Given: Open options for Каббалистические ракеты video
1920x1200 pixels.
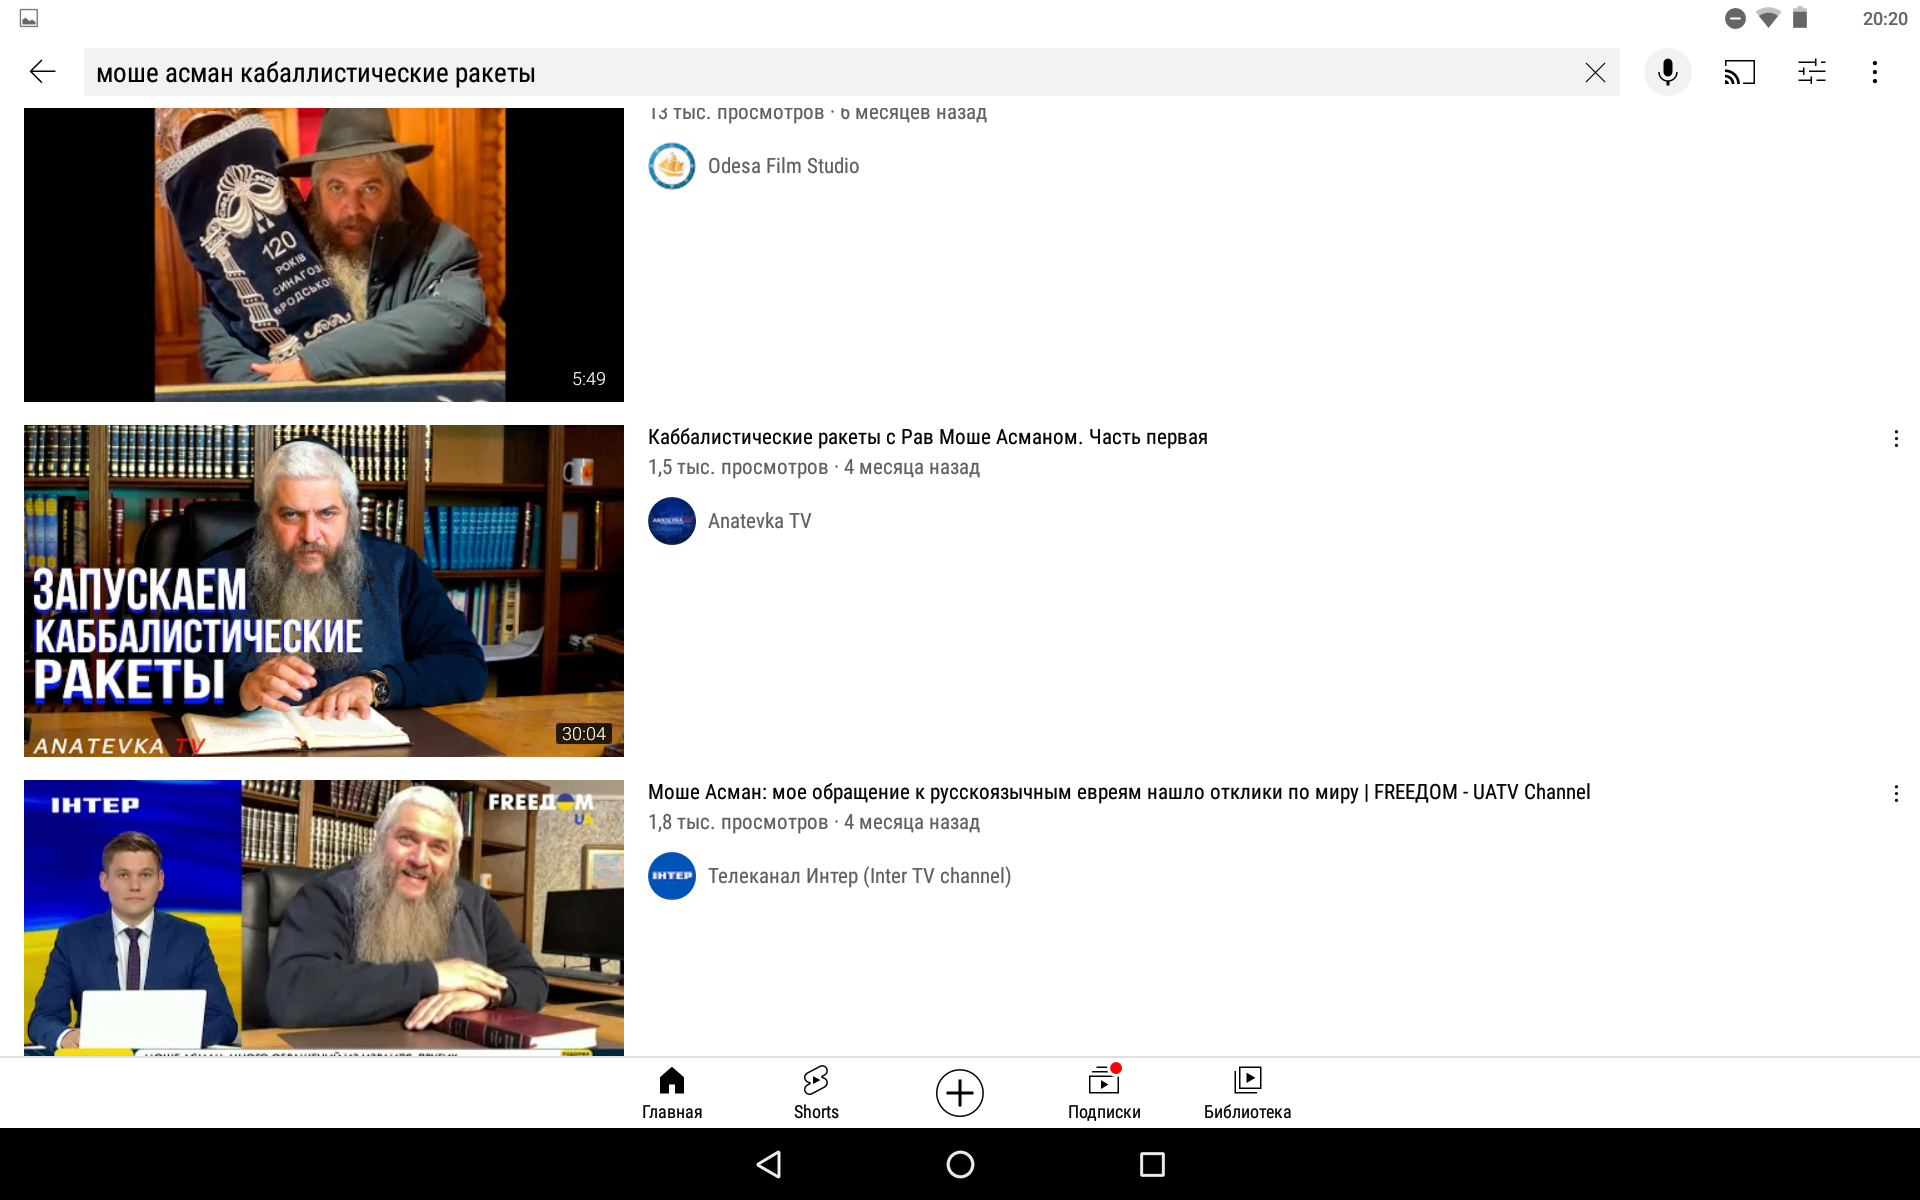Looking at the screenshot, I should pyautogui.click(x=1896, y=439).
